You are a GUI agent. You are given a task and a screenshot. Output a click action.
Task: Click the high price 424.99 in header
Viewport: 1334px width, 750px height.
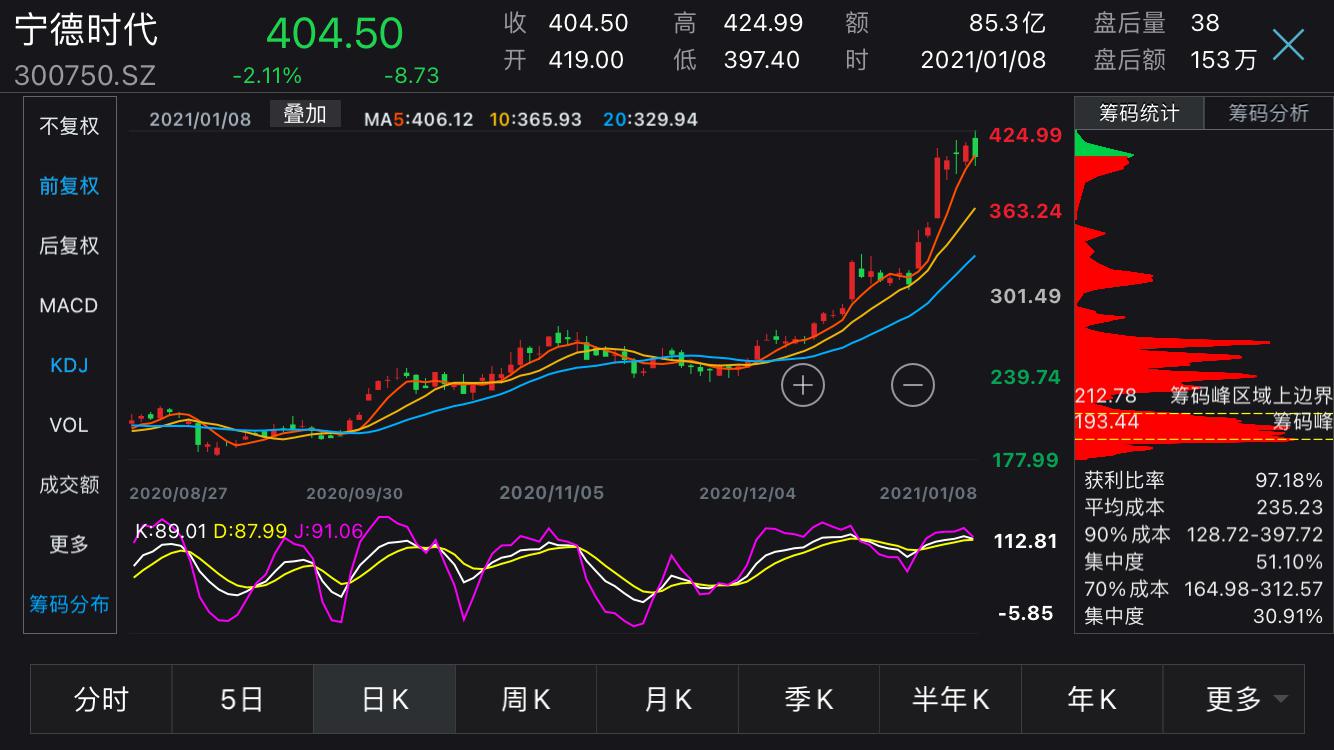click(x=762, y=22)
